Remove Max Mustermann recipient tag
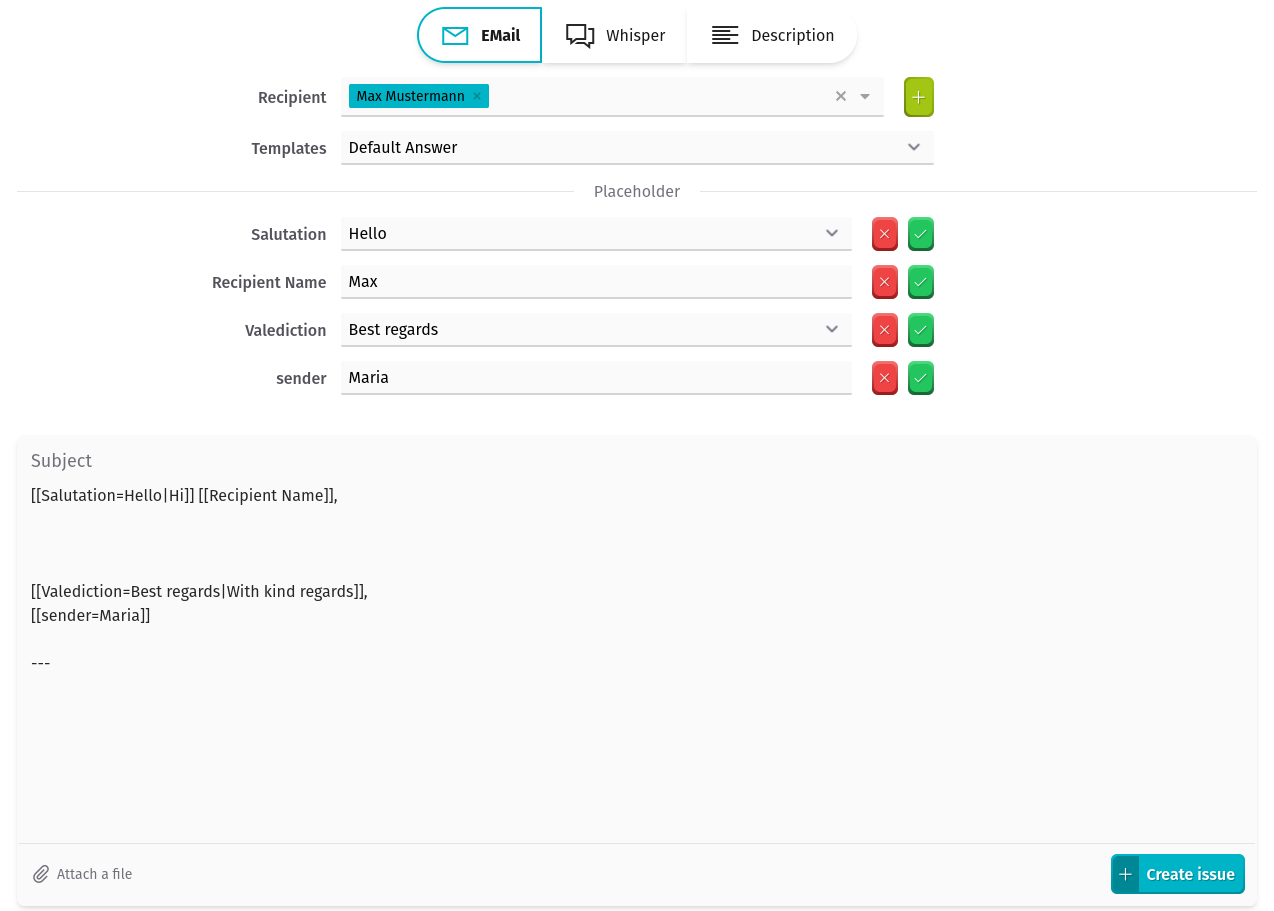The image size is (1274, 911). point(477,97)
